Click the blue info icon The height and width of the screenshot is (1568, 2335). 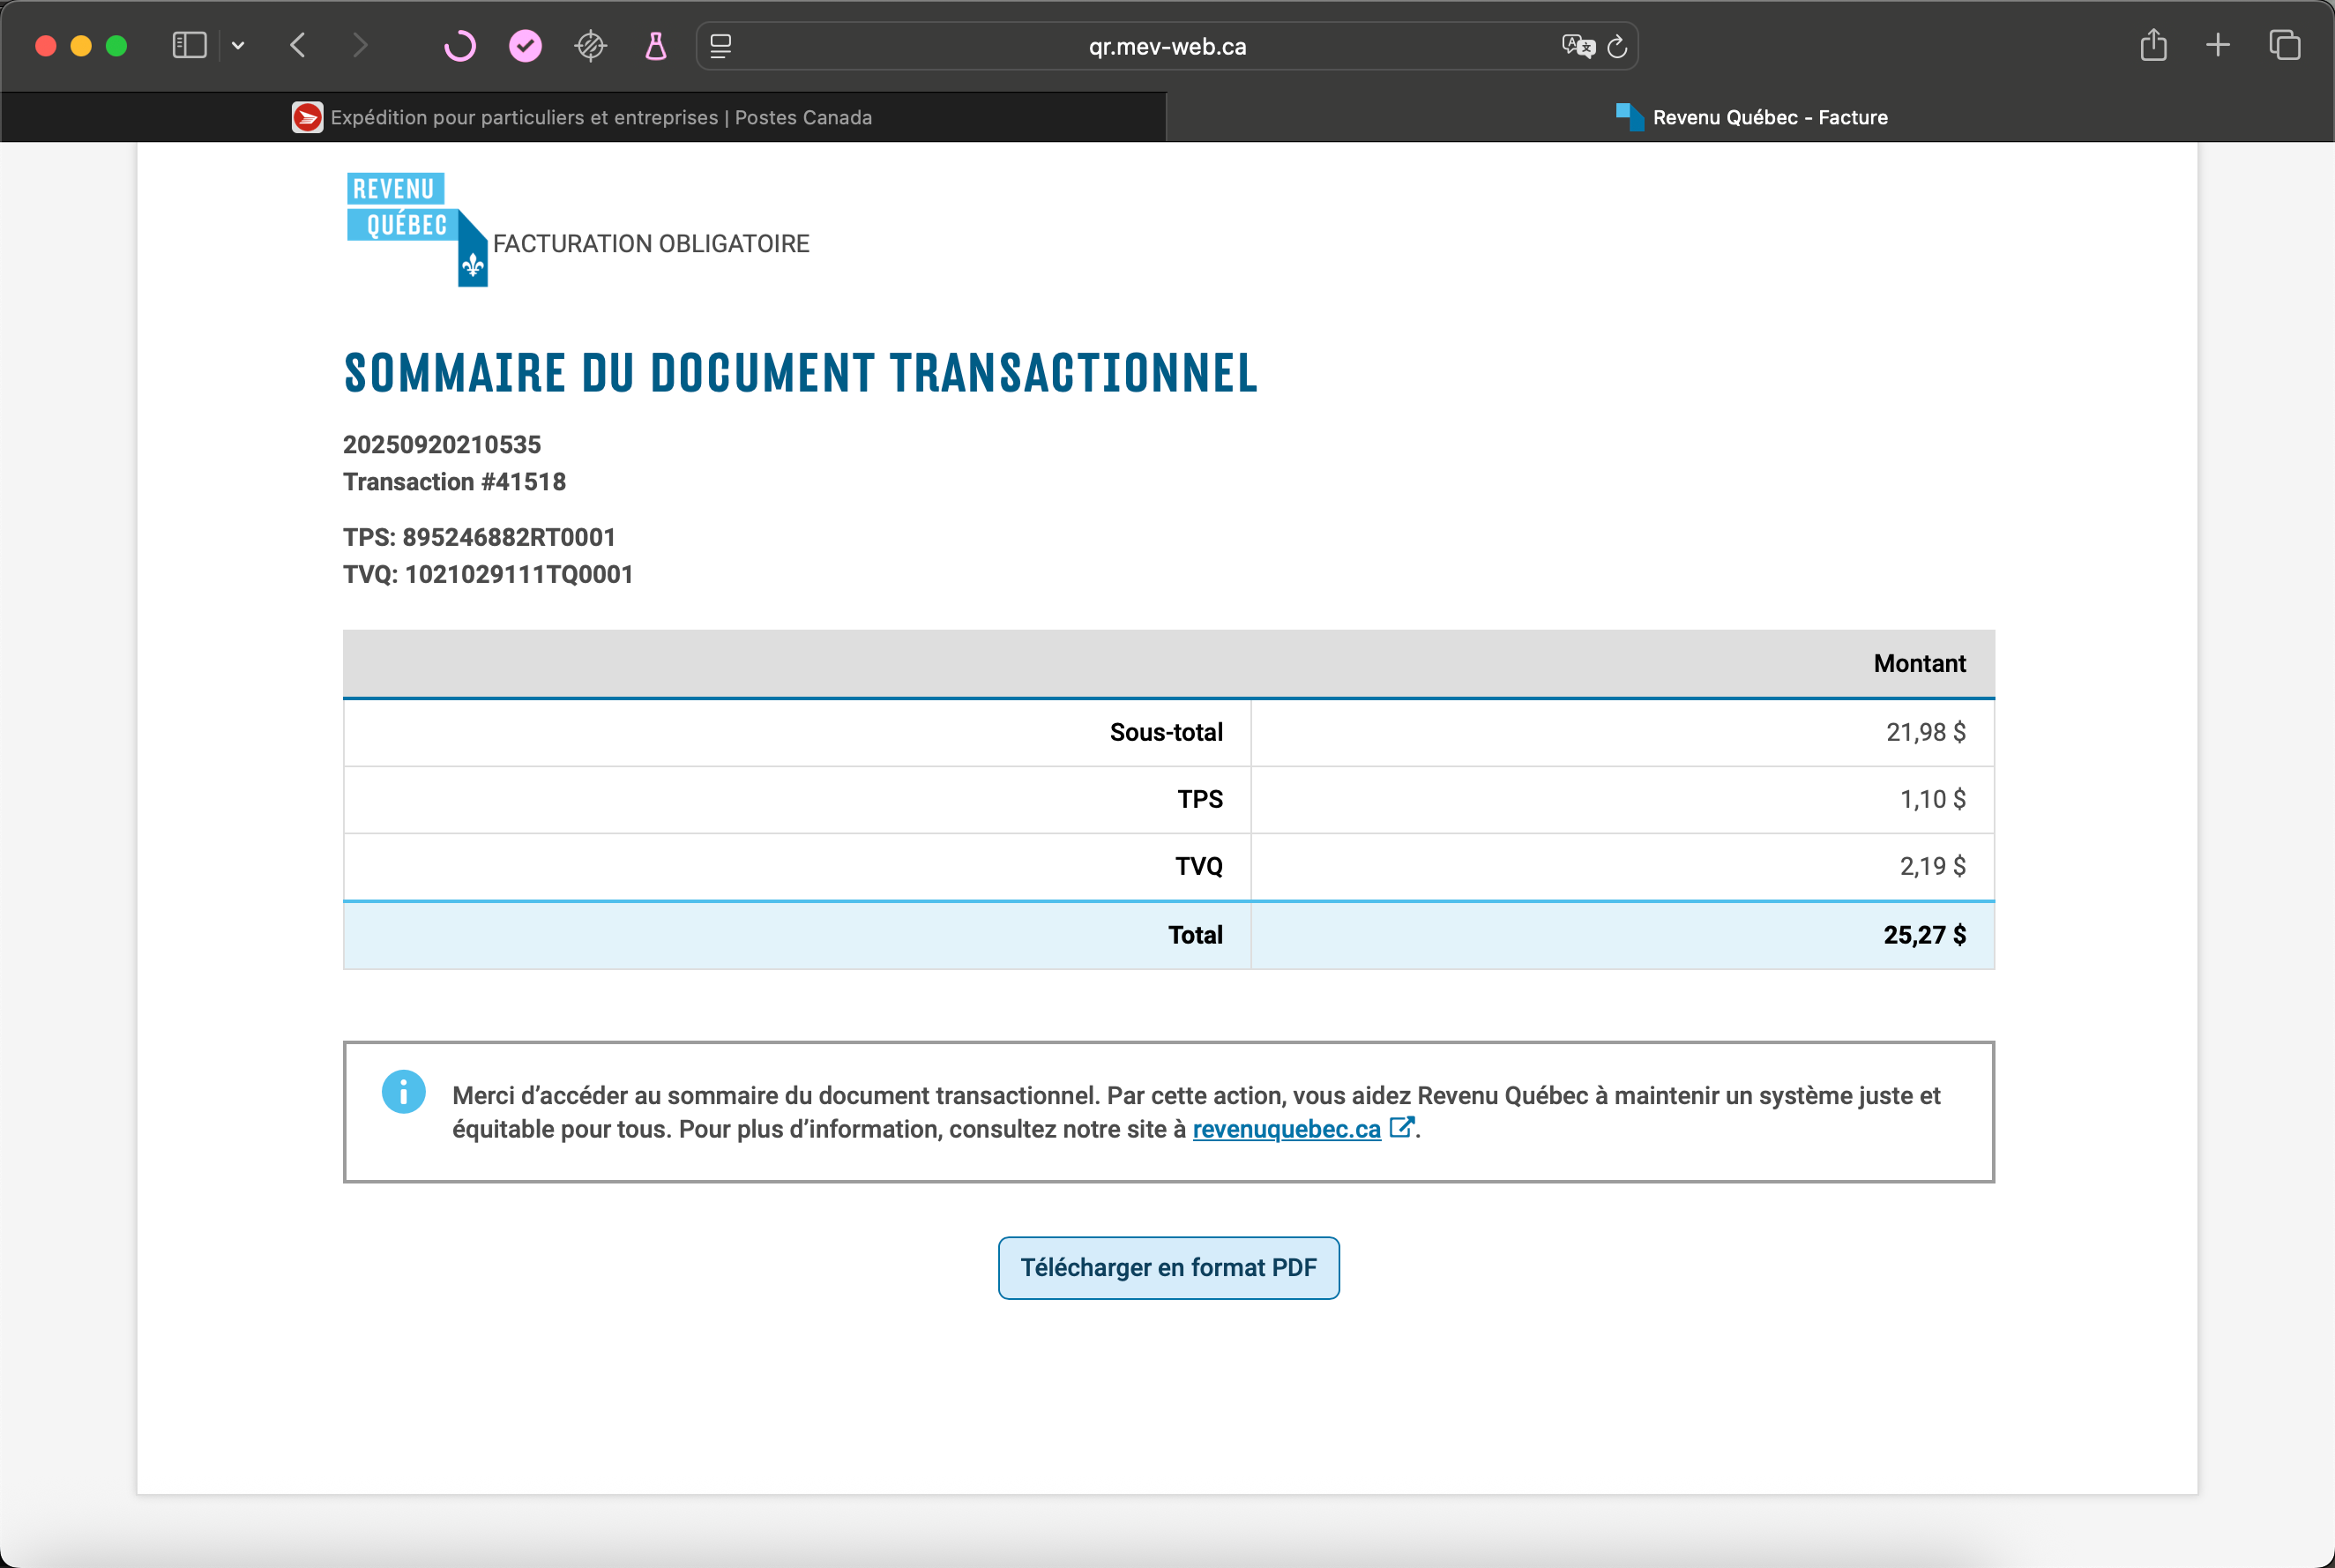point(403,1092)
